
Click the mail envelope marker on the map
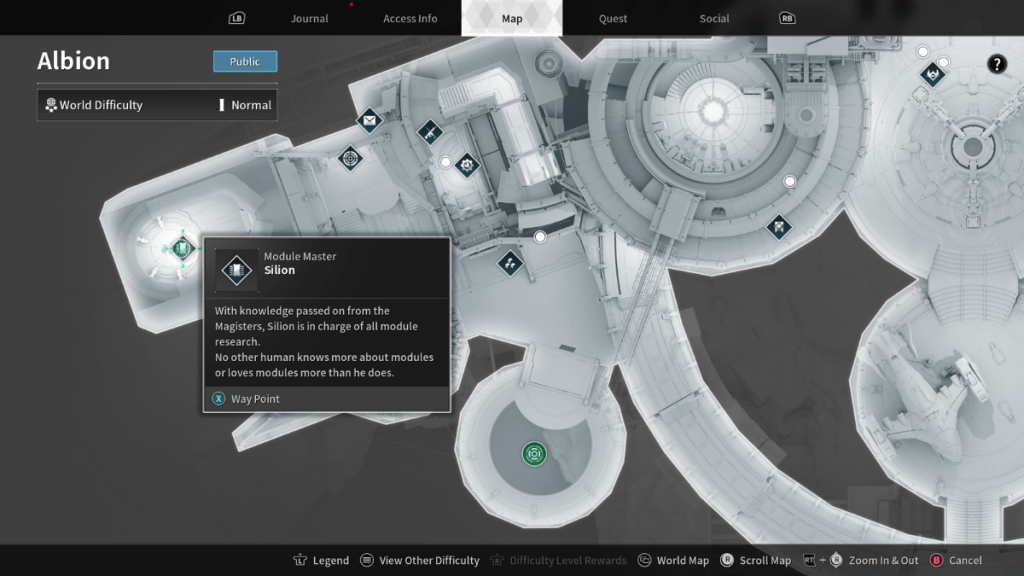coord(369,121)
